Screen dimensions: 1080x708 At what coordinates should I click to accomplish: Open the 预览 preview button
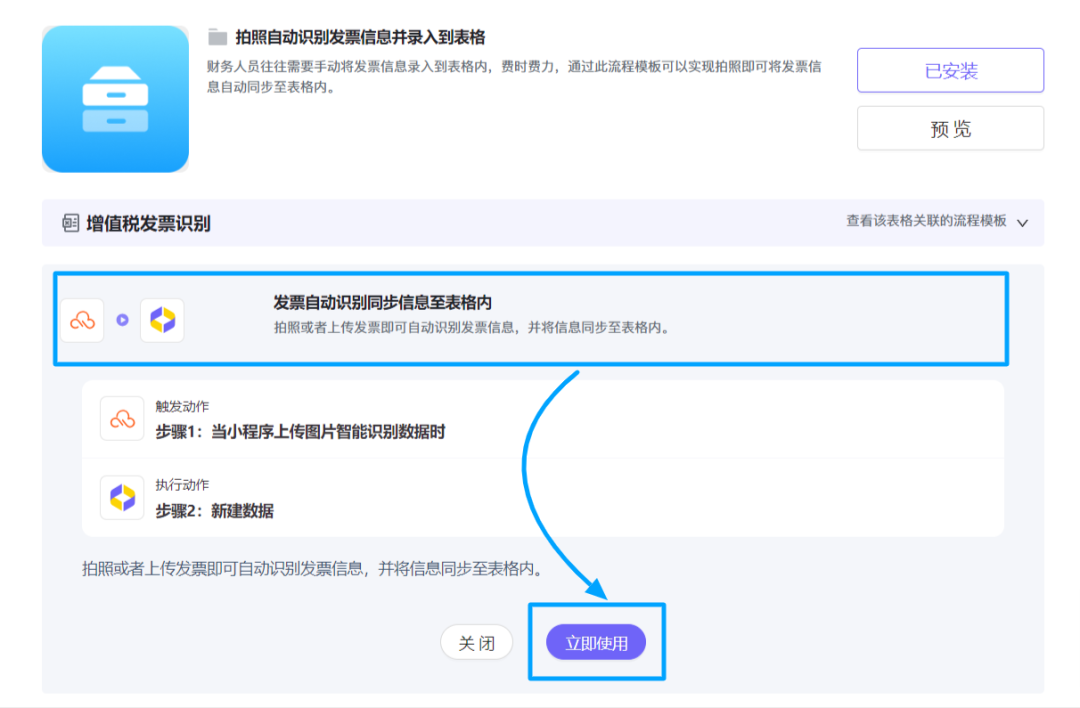(950, 128)
